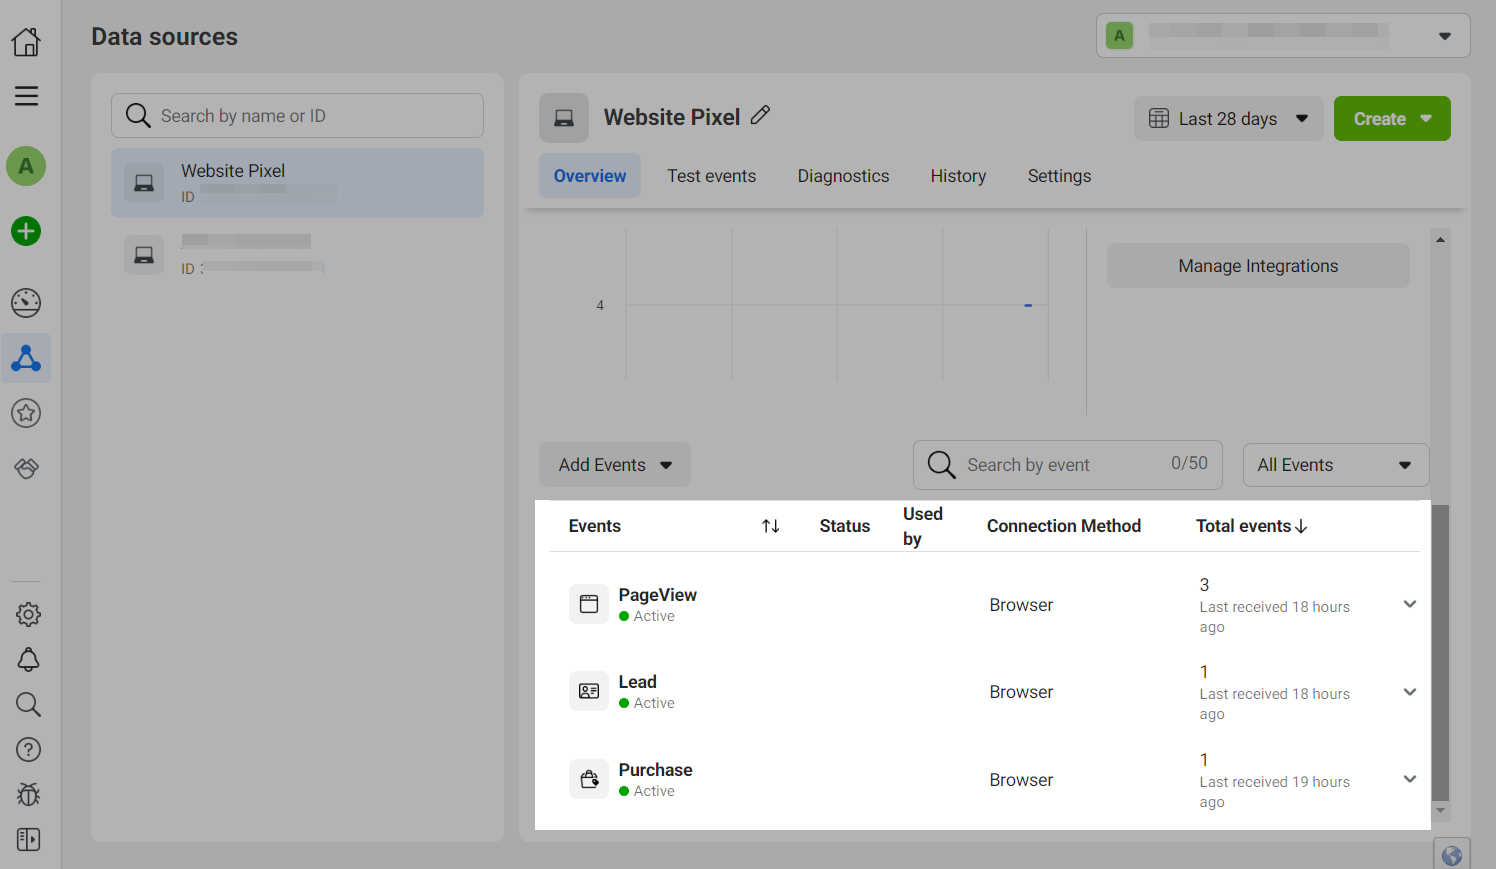This screenshot has width=1496, height=869.
Task: Click the green Create button
Action: point(1391,119)
